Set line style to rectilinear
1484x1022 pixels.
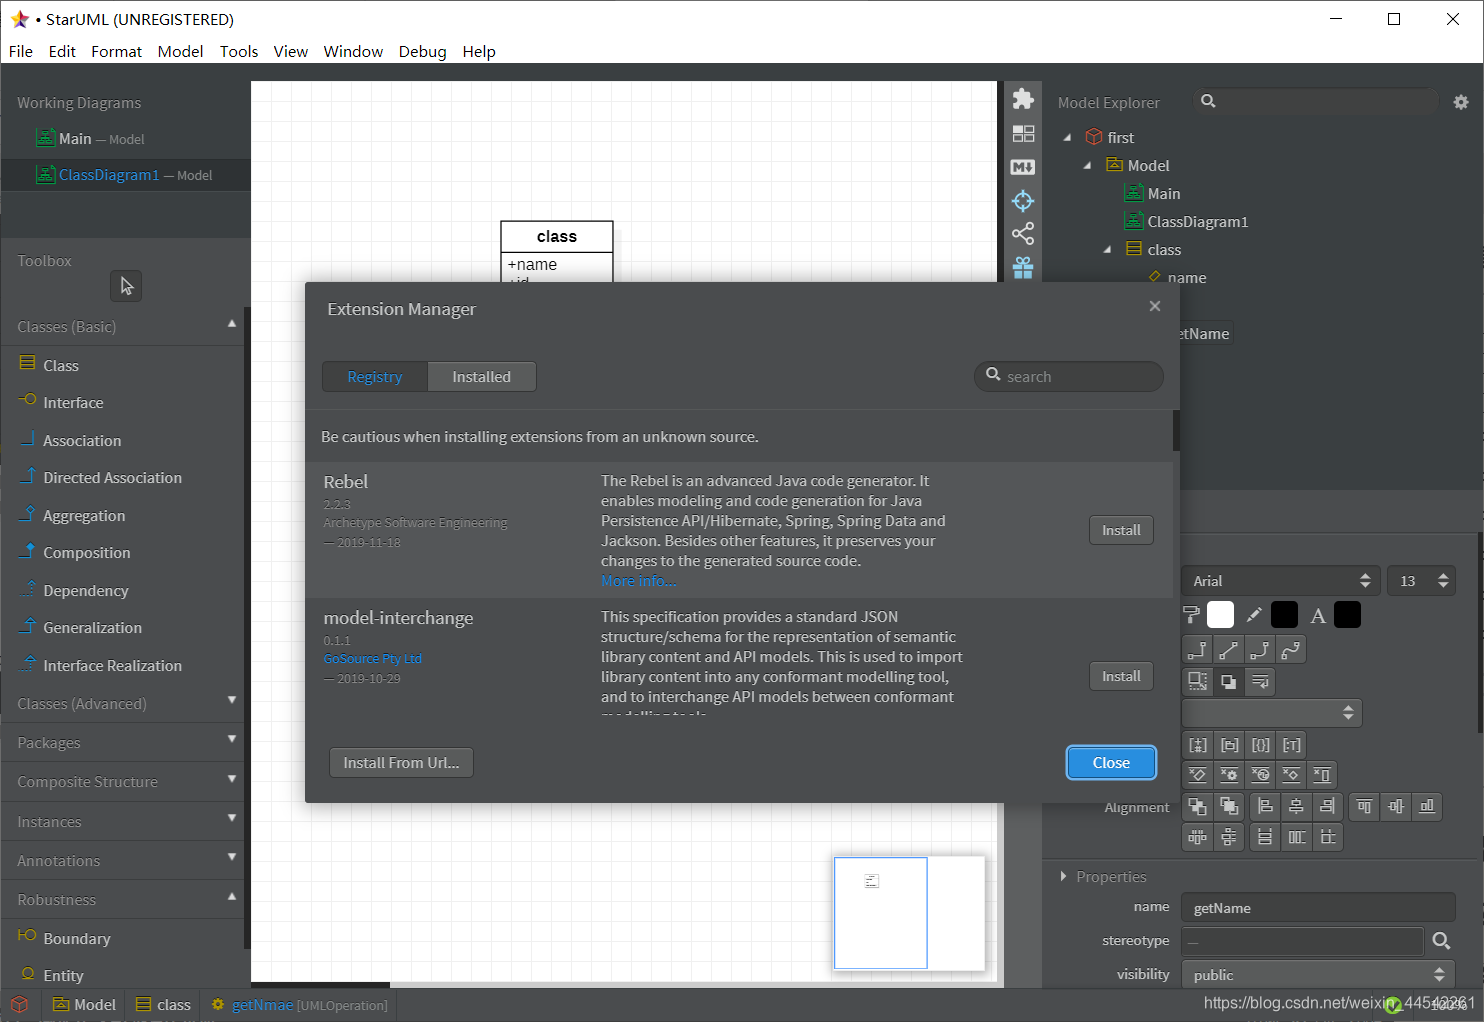tap(1197, 650)
